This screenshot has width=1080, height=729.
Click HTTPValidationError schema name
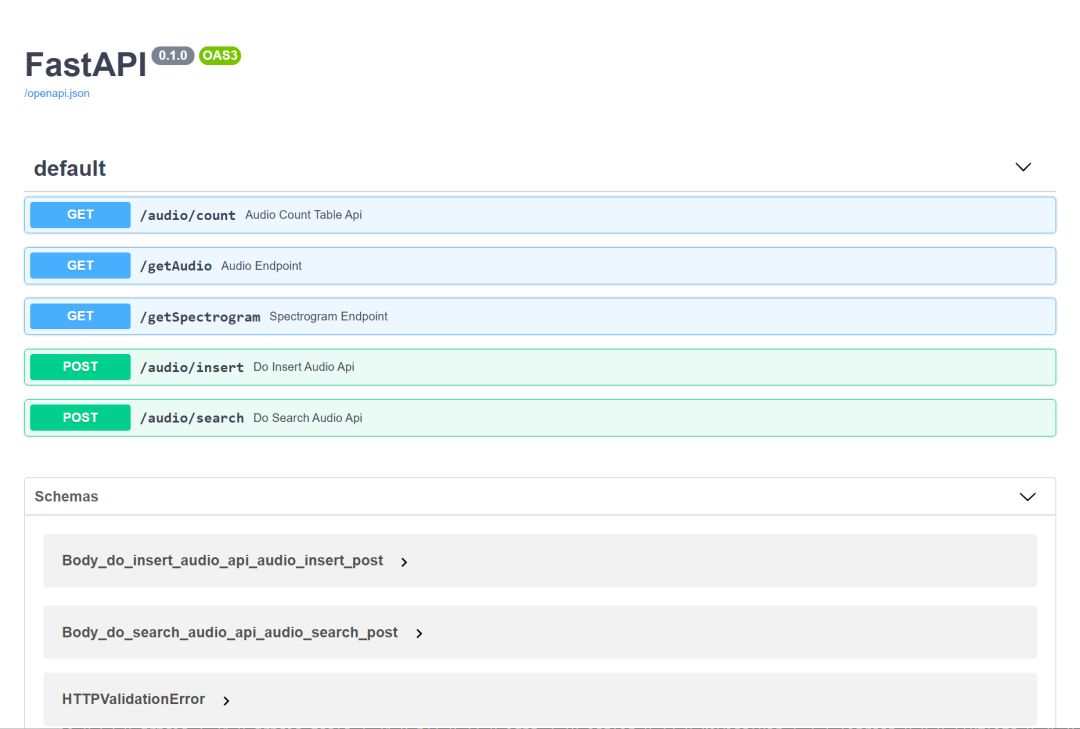click(134, 699)
